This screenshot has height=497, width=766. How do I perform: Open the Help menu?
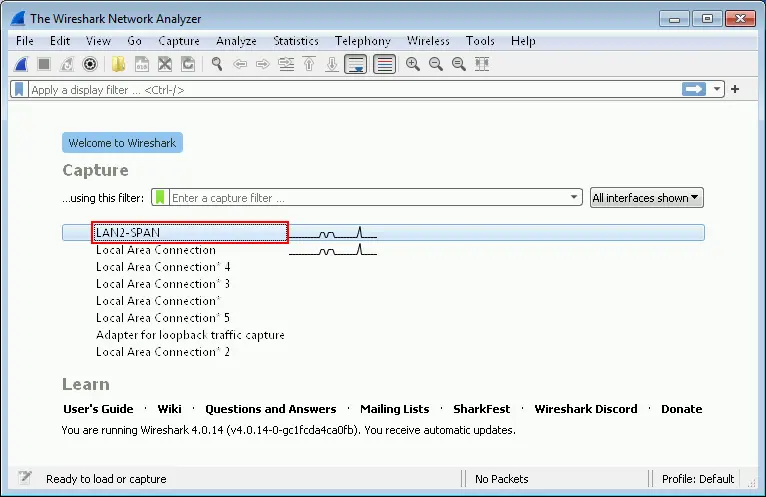523,41
